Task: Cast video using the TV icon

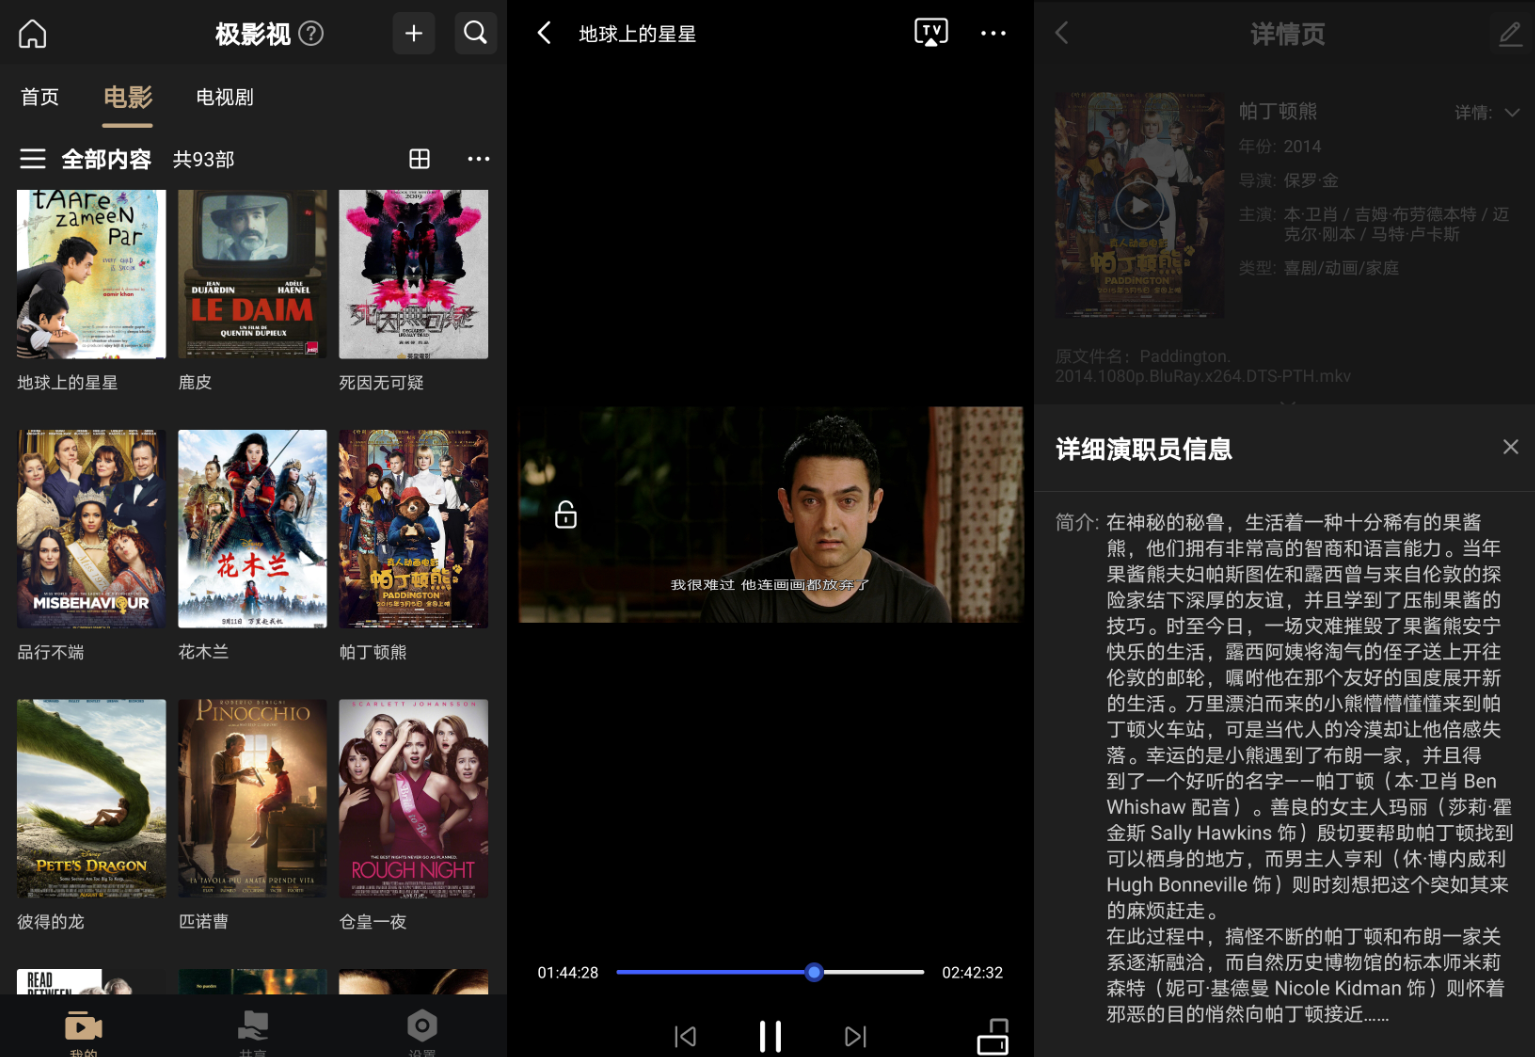Action: click(930, 33)
